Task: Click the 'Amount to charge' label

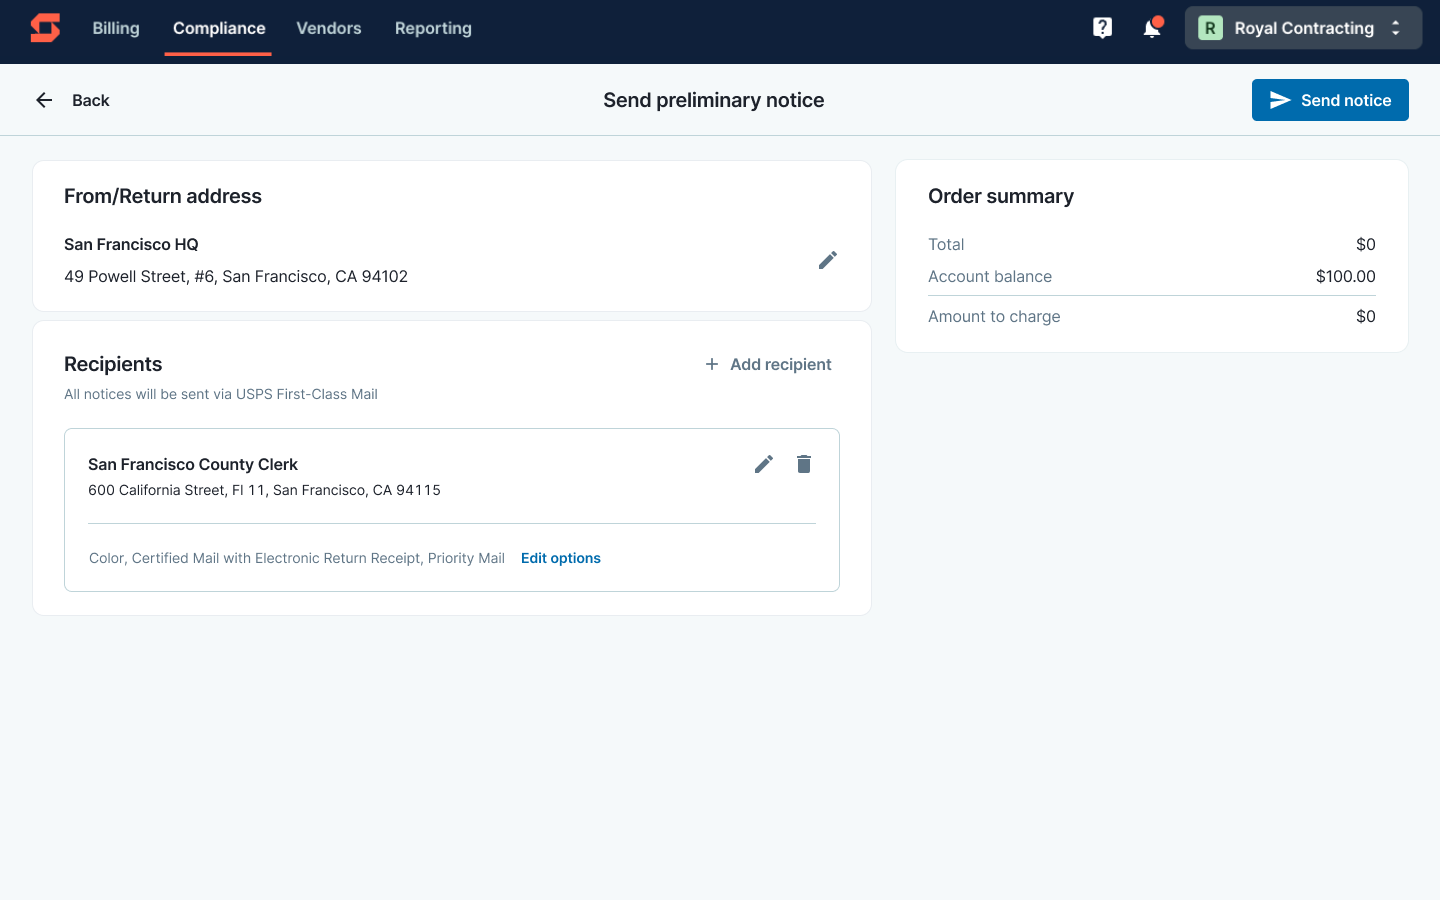Action: 994,316
